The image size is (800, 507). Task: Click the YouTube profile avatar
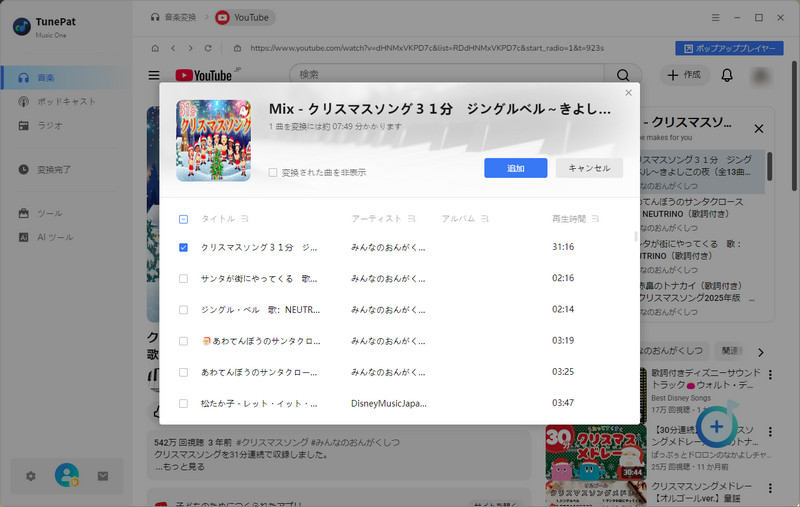760,75
